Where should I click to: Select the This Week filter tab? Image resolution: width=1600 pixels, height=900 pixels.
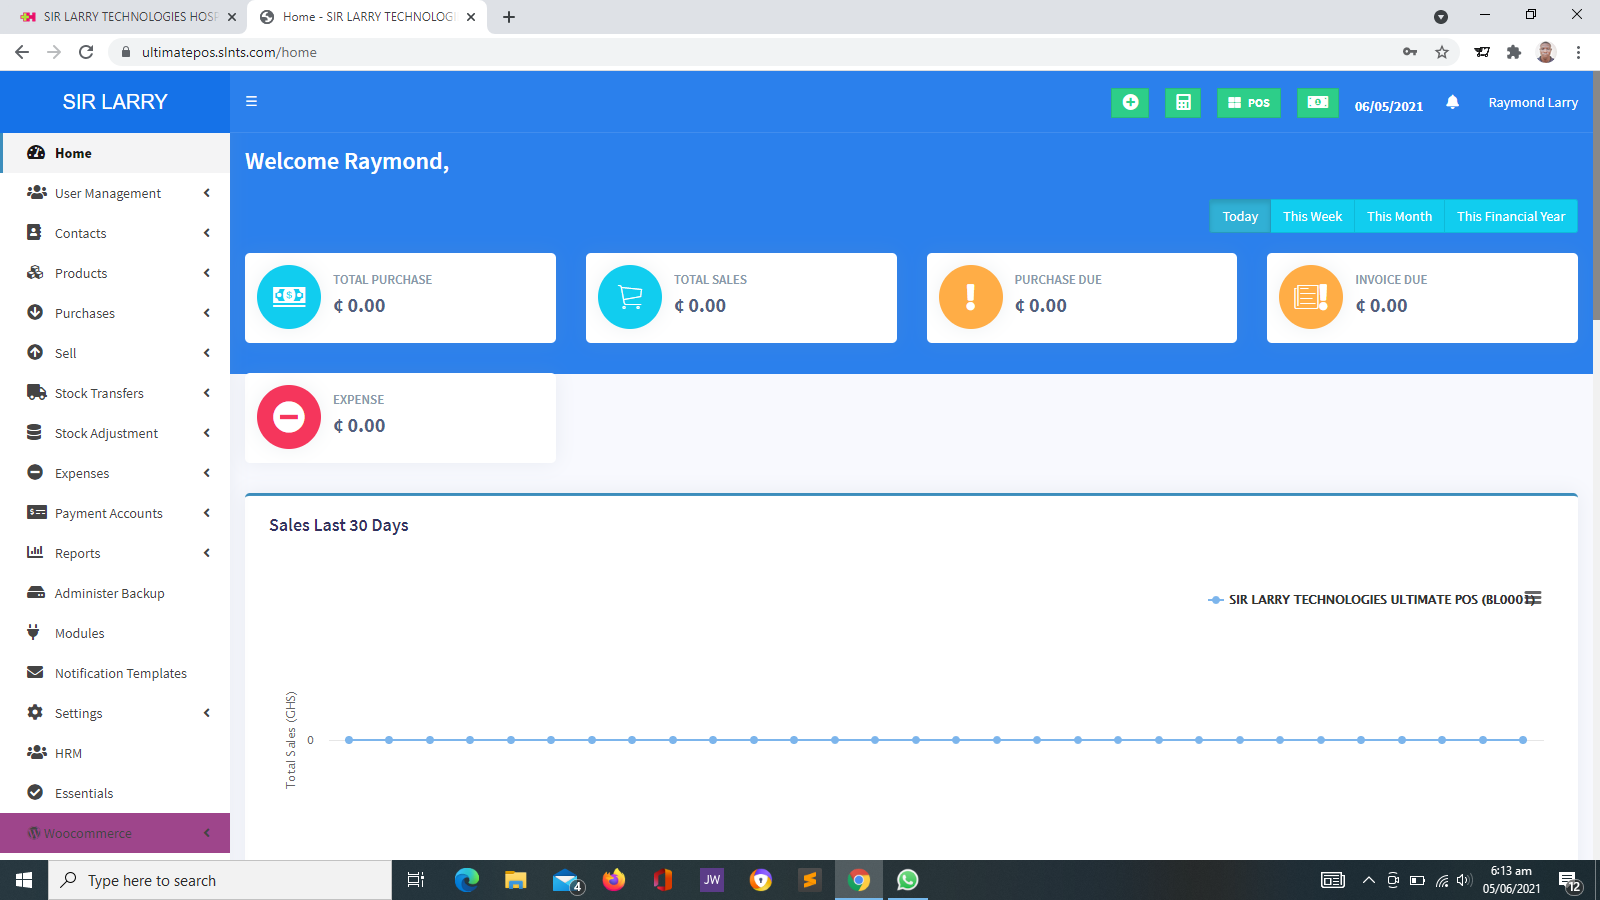(x=1312, y=216)
